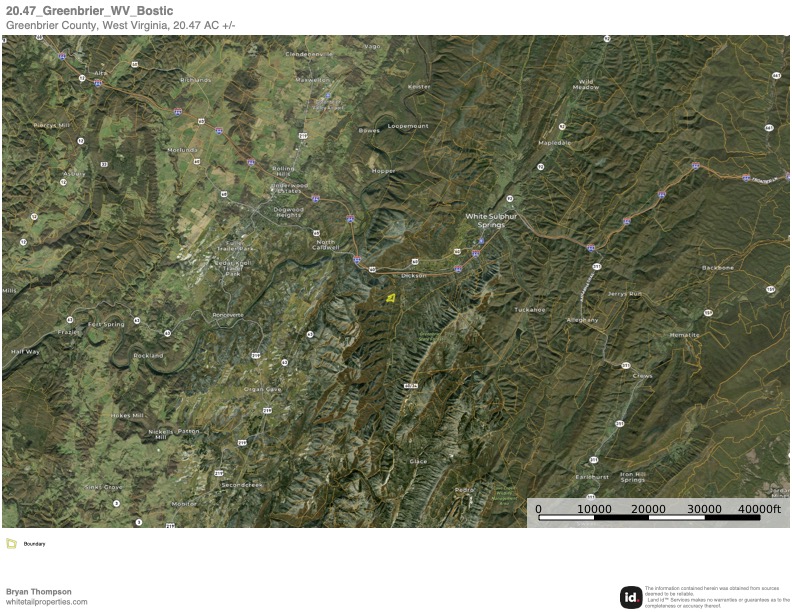This screenshot has height=612, width=792.
Task: Click the Route 219 shield near Maxwelton
Action: pos(303,134)
